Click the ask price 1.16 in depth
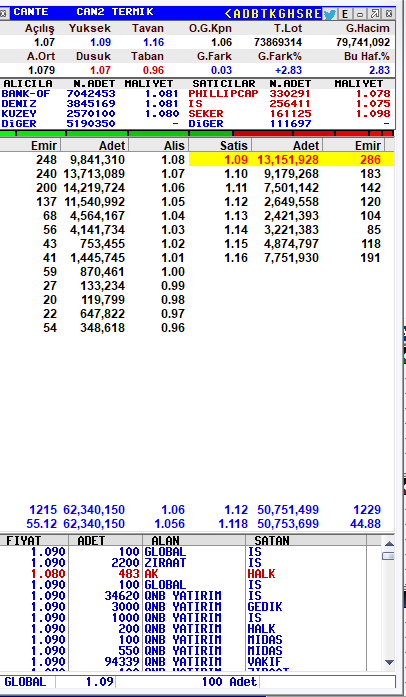 236,258
